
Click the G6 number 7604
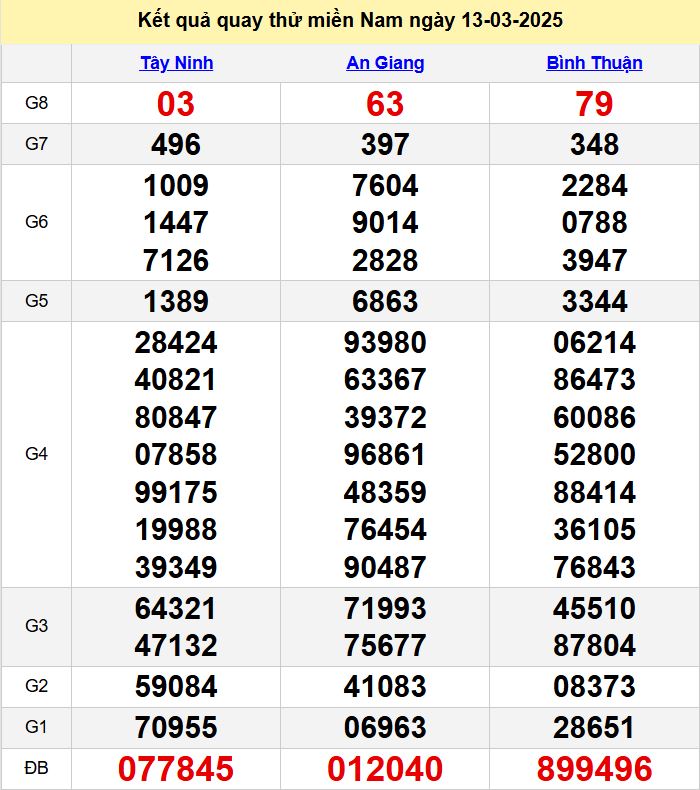click(385, 185)
